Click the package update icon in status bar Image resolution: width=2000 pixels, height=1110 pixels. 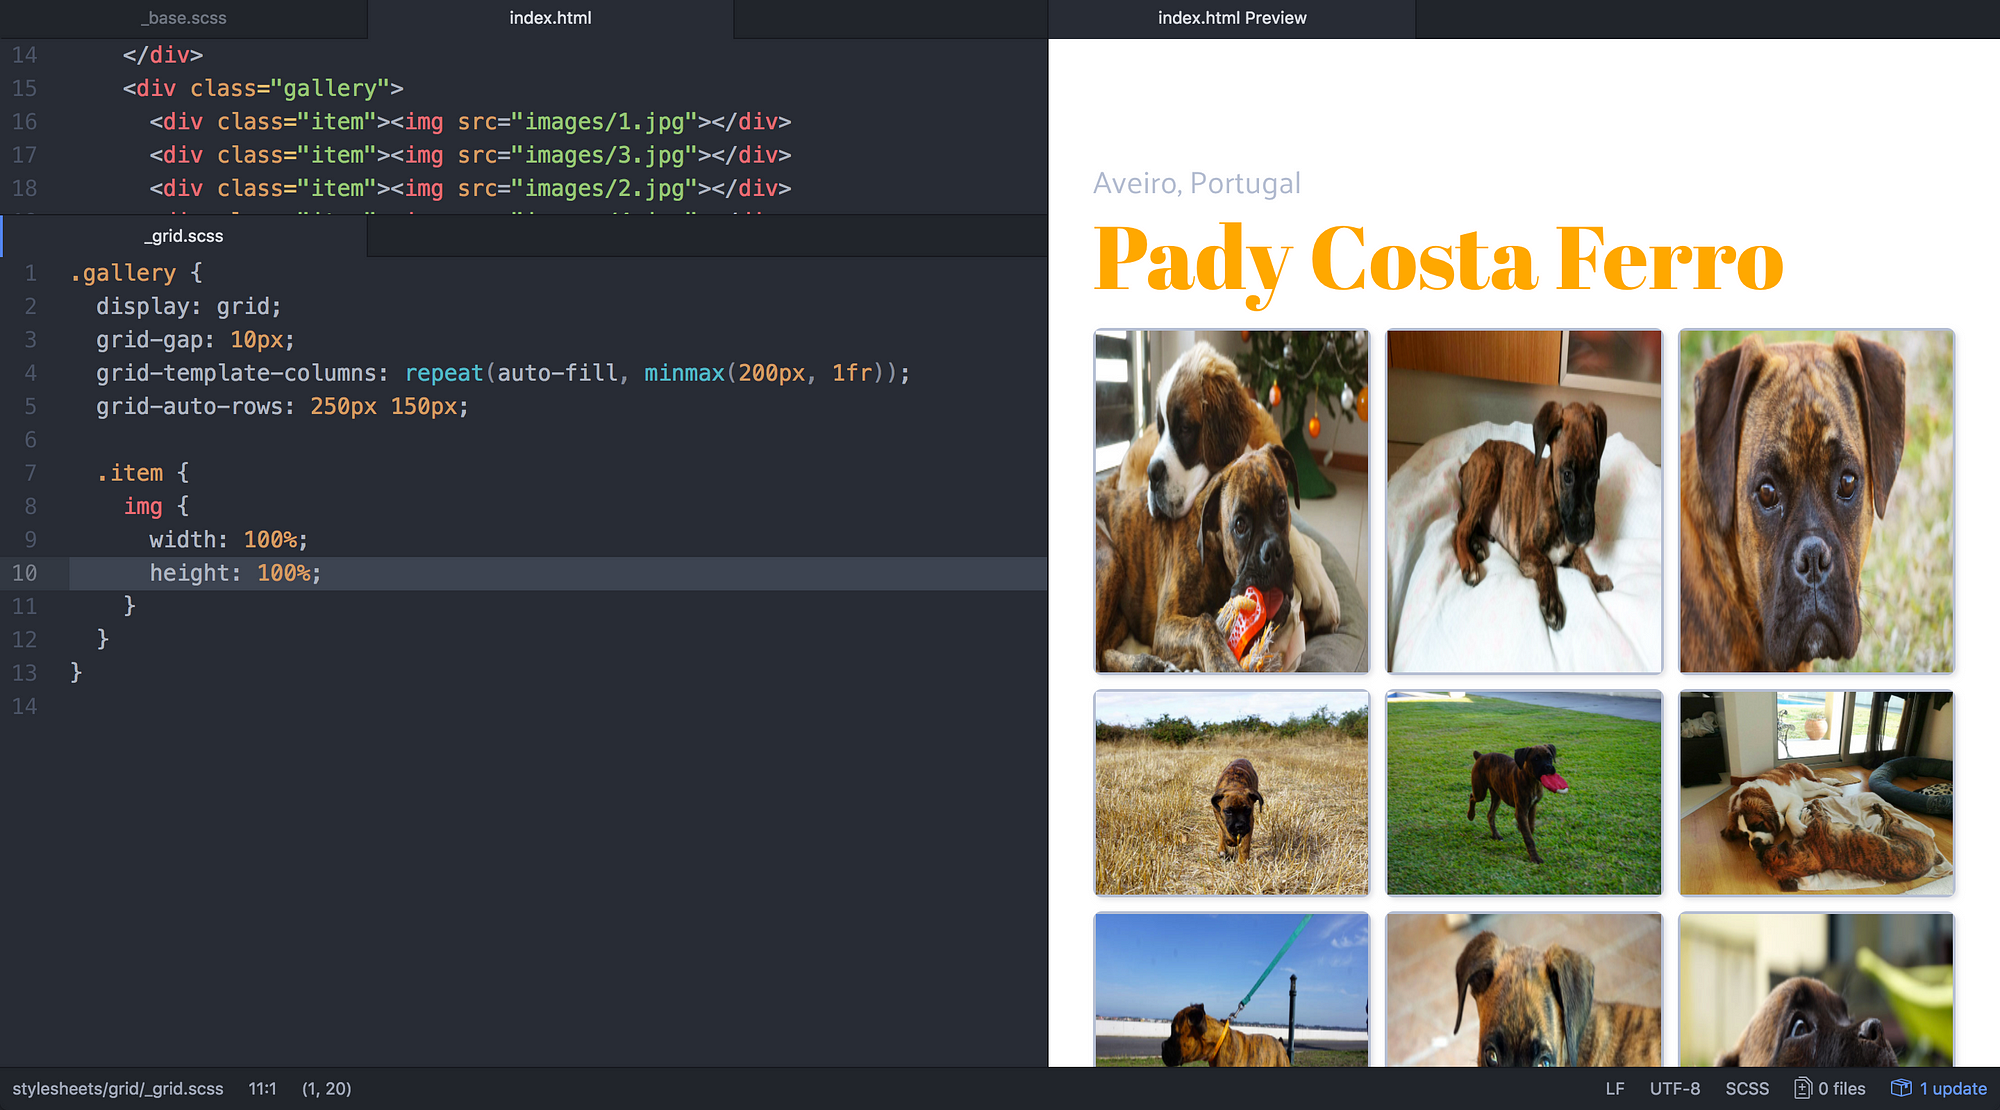click(x=1901, y=1088)
